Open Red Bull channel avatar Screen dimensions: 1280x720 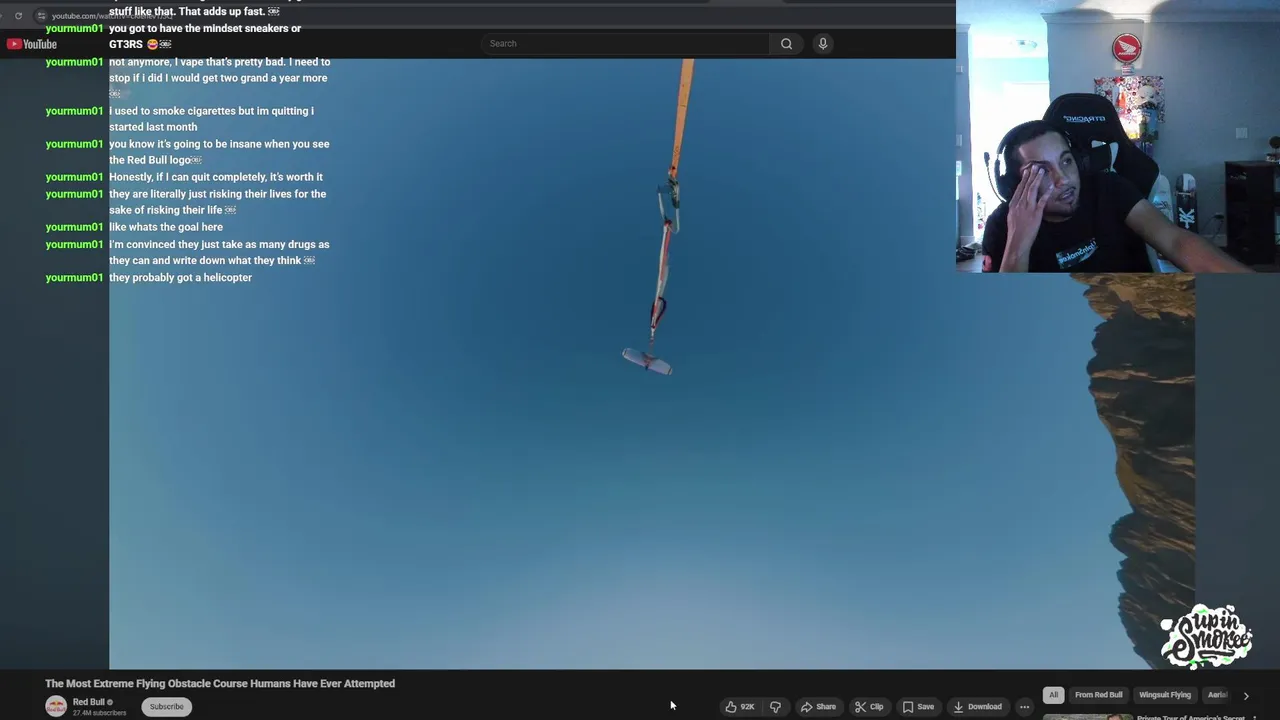56,707
